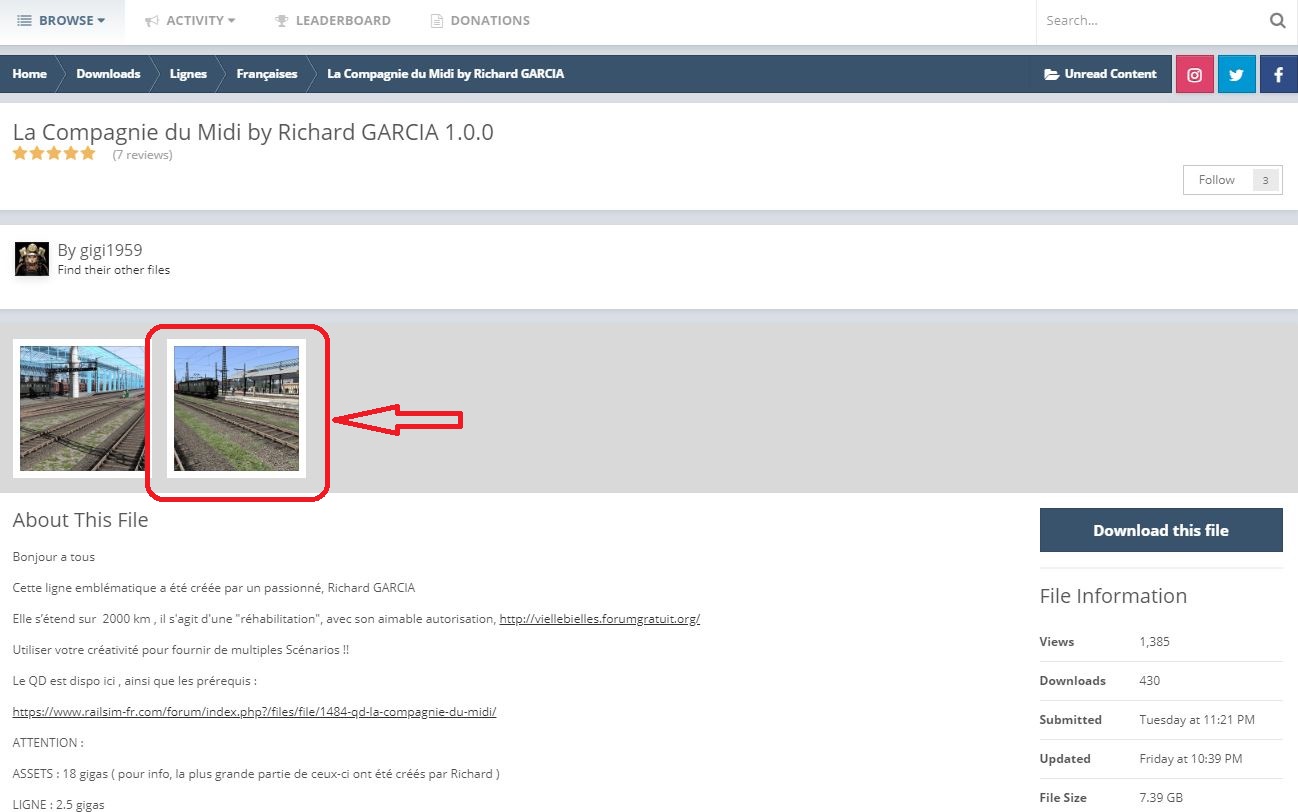This screenshot has width=1298, height=812.
Task: Open the Donations page
Action: point(480,20)
